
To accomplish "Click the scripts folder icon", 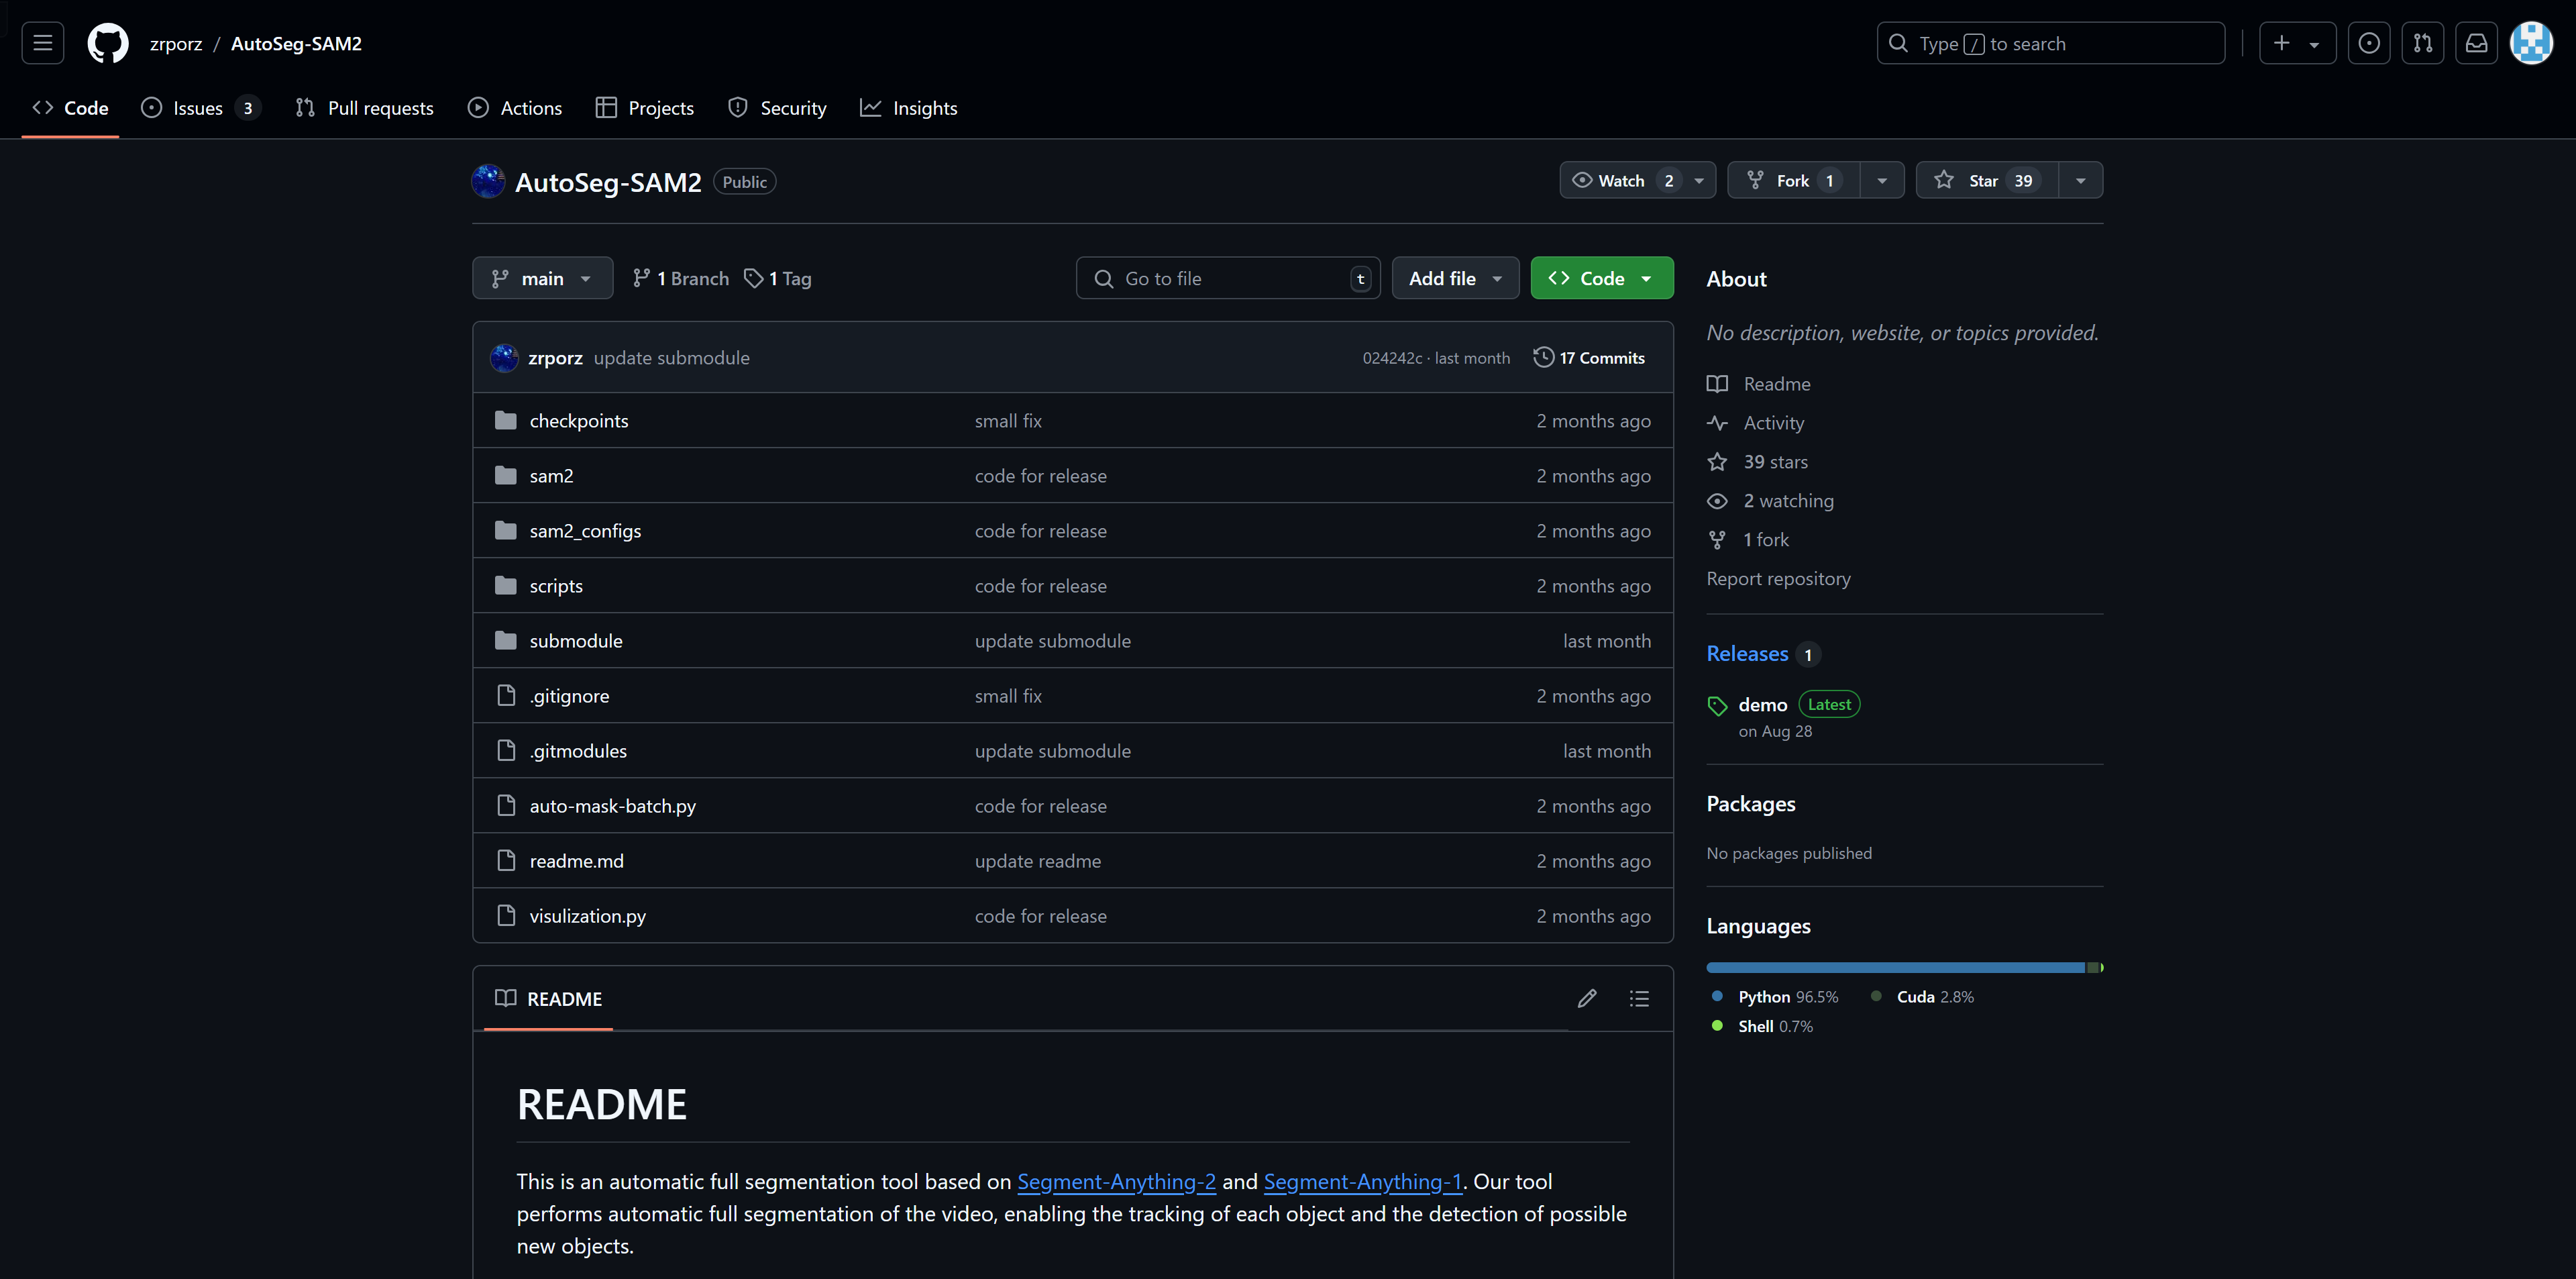I will [x=506, y=585].
